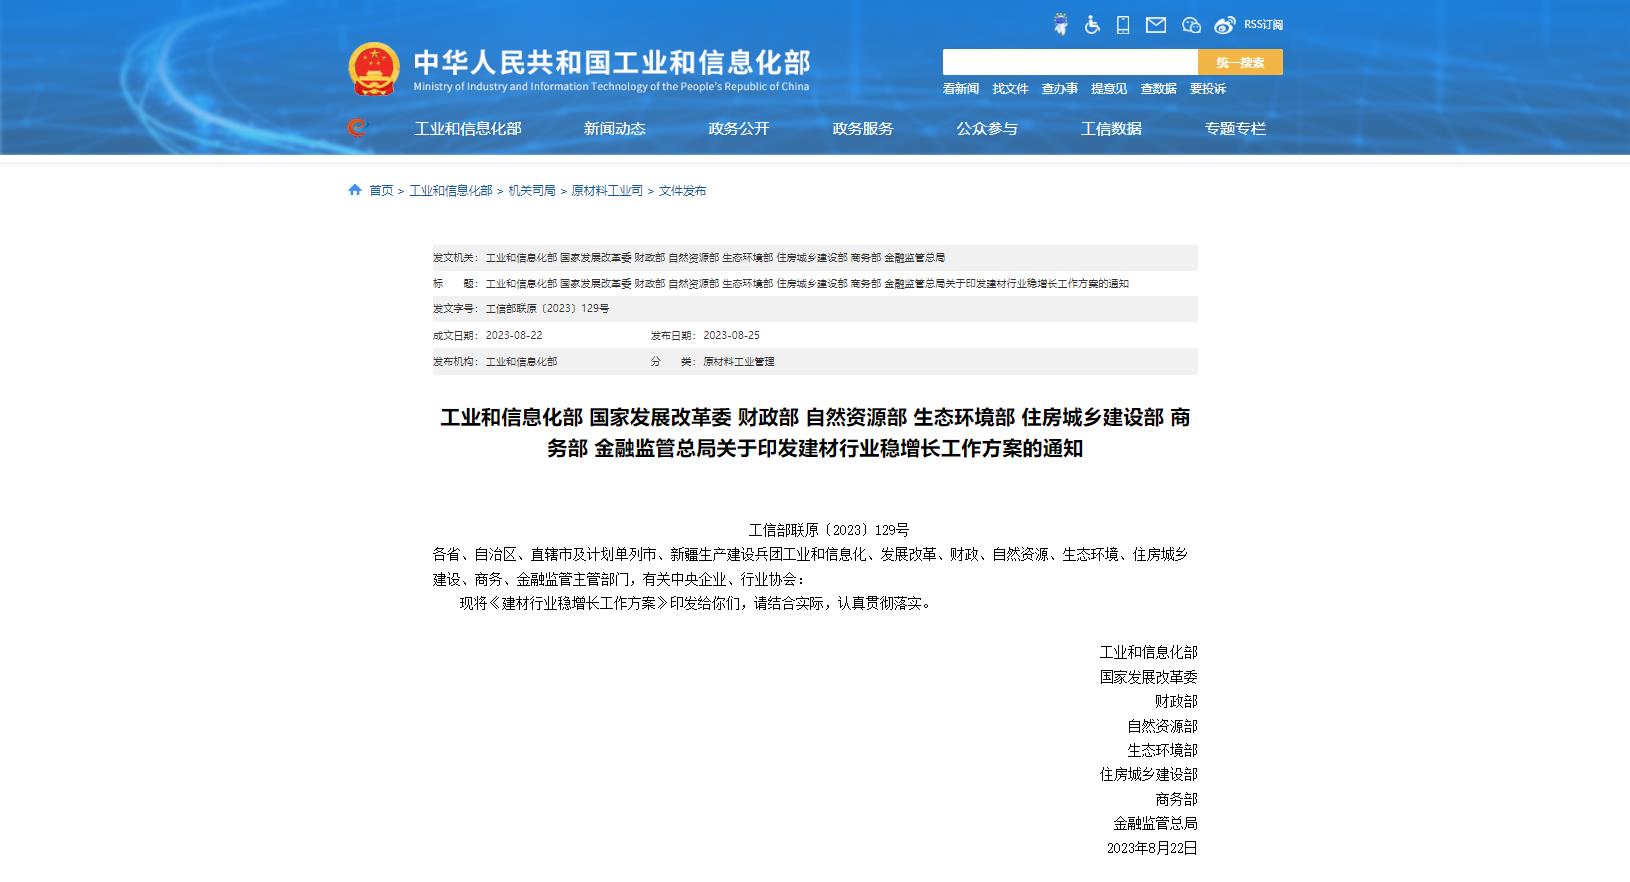Viewport: 1630px width, 882px height.
Task: Click the 成文日期 value 2023-08-22
Action: (514, 336)
